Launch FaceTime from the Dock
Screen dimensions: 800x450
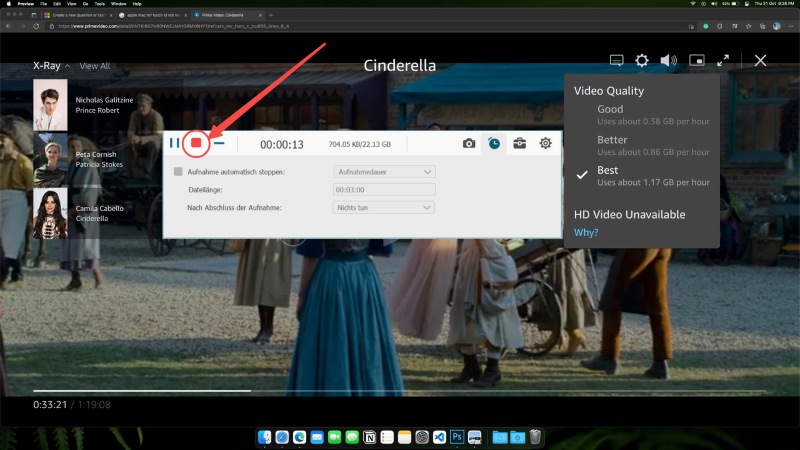334,437
